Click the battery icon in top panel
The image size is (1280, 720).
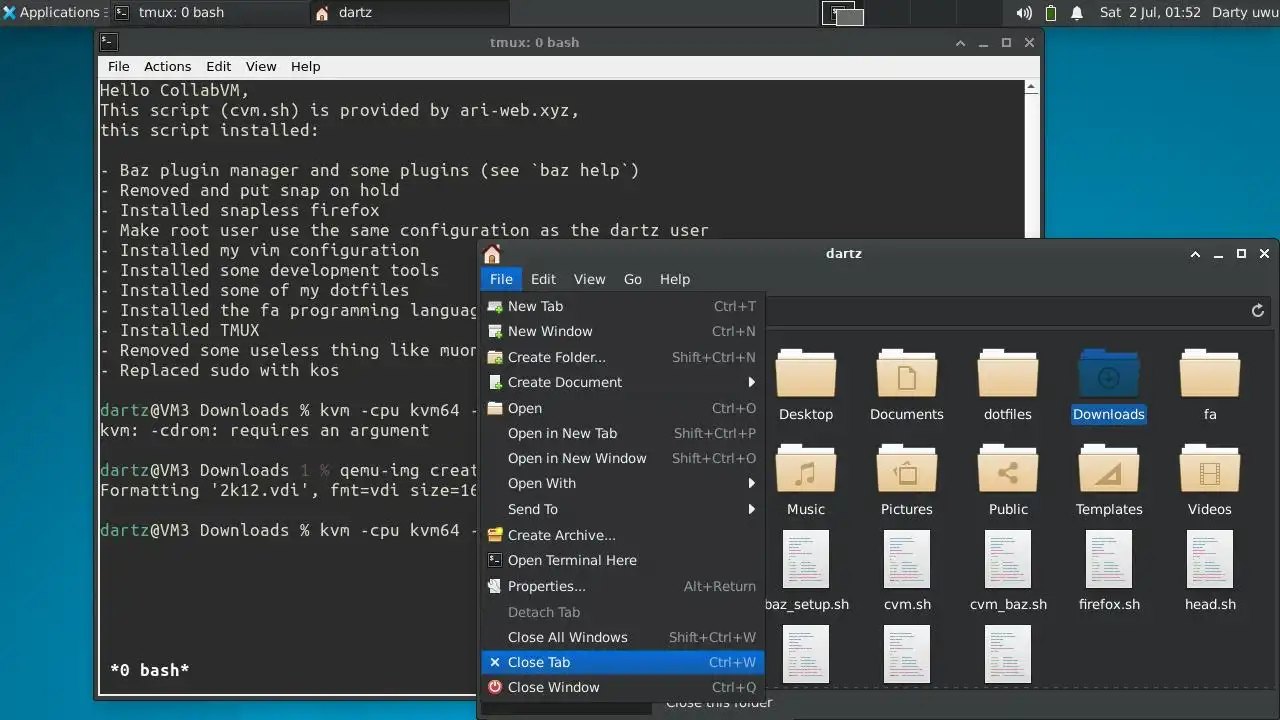1051,13
